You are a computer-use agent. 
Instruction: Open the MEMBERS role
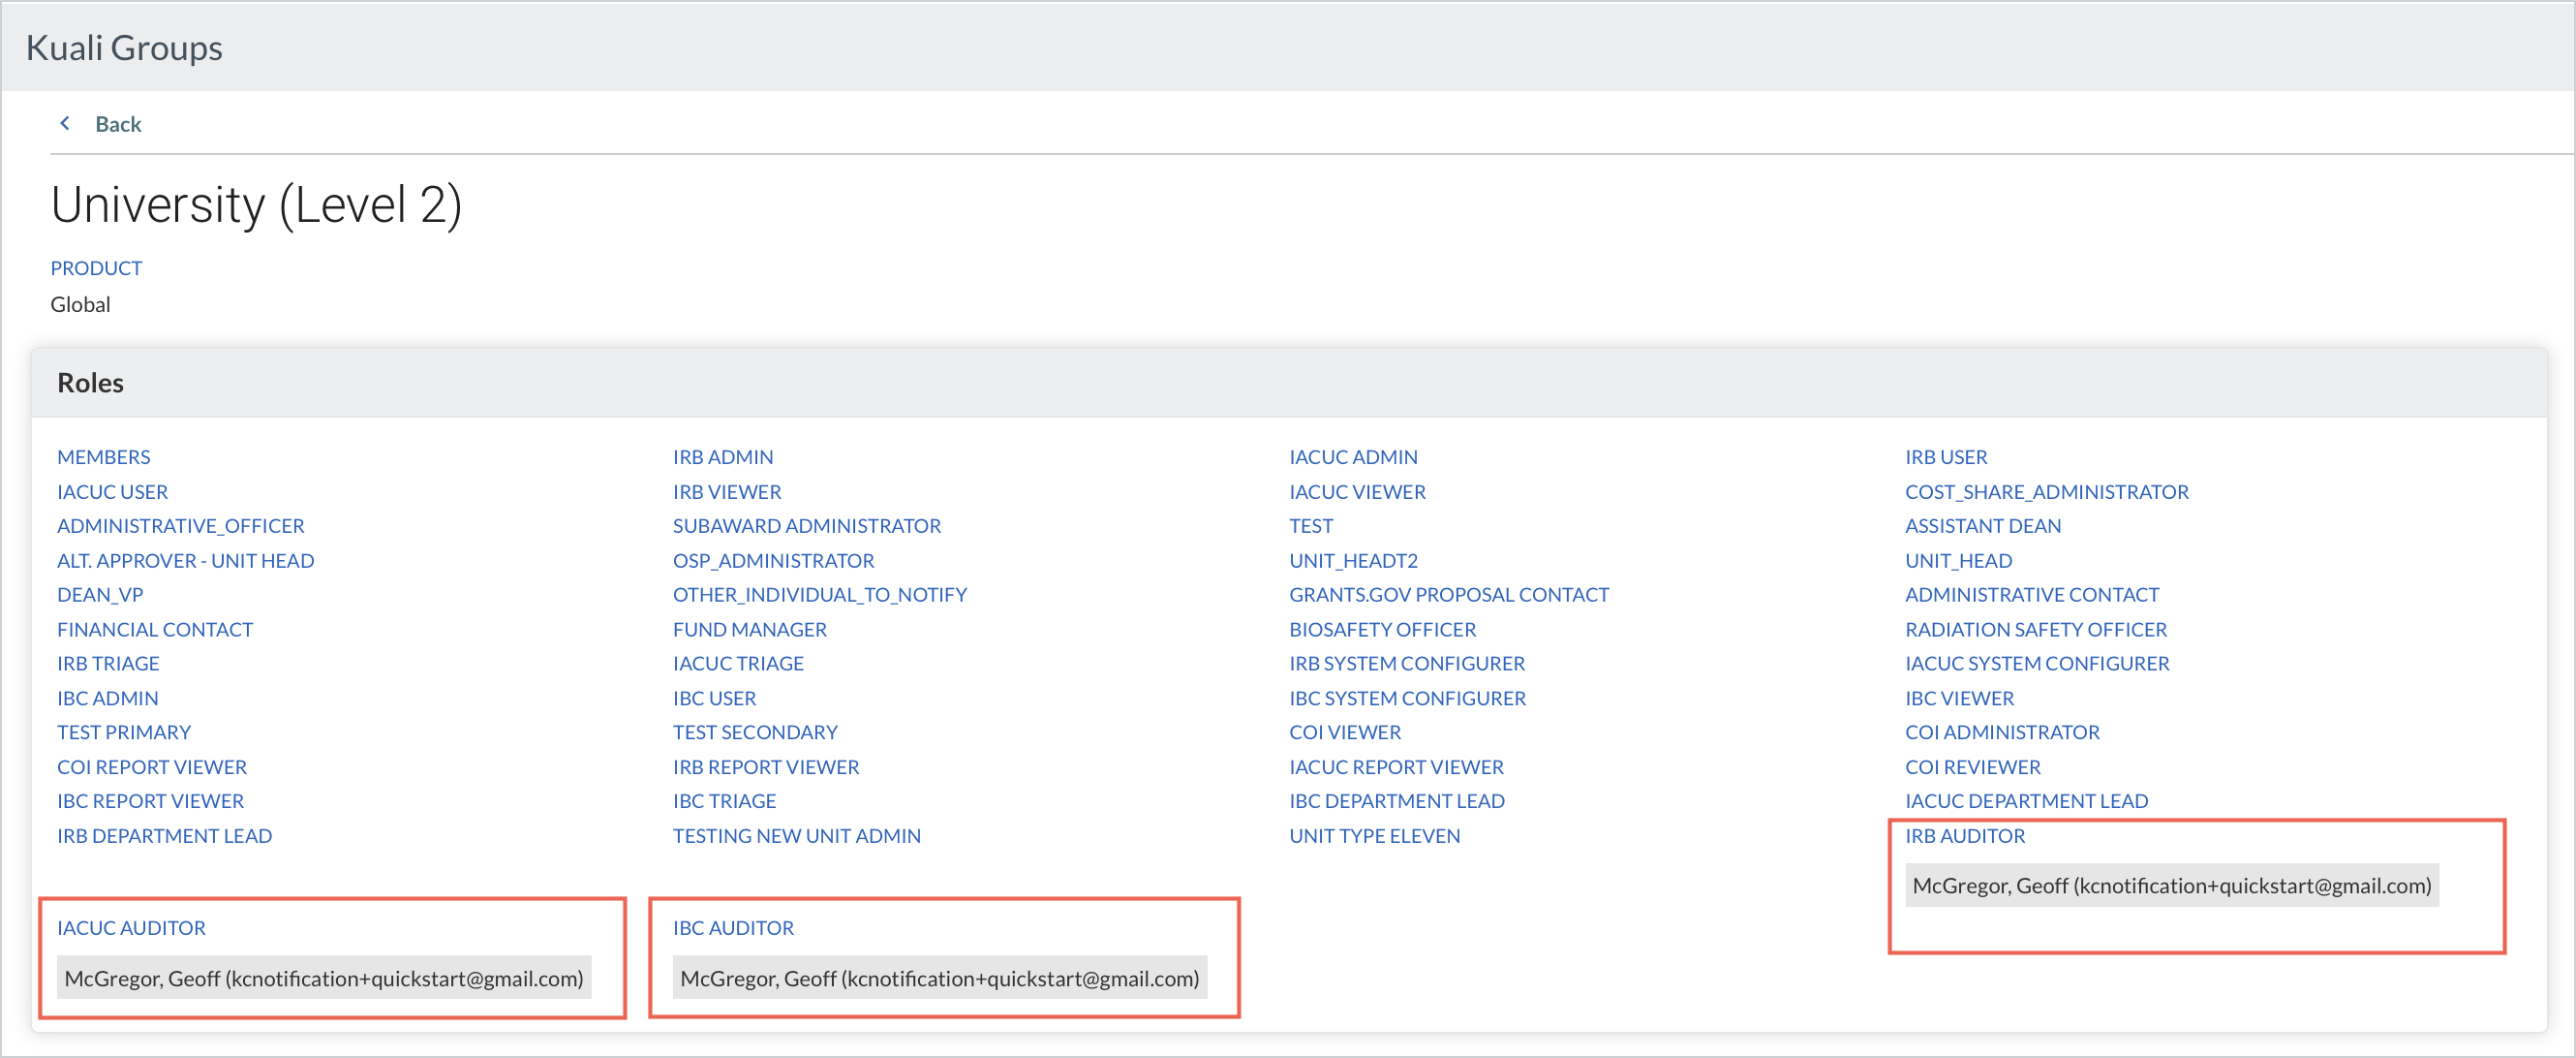pos(103,457)
